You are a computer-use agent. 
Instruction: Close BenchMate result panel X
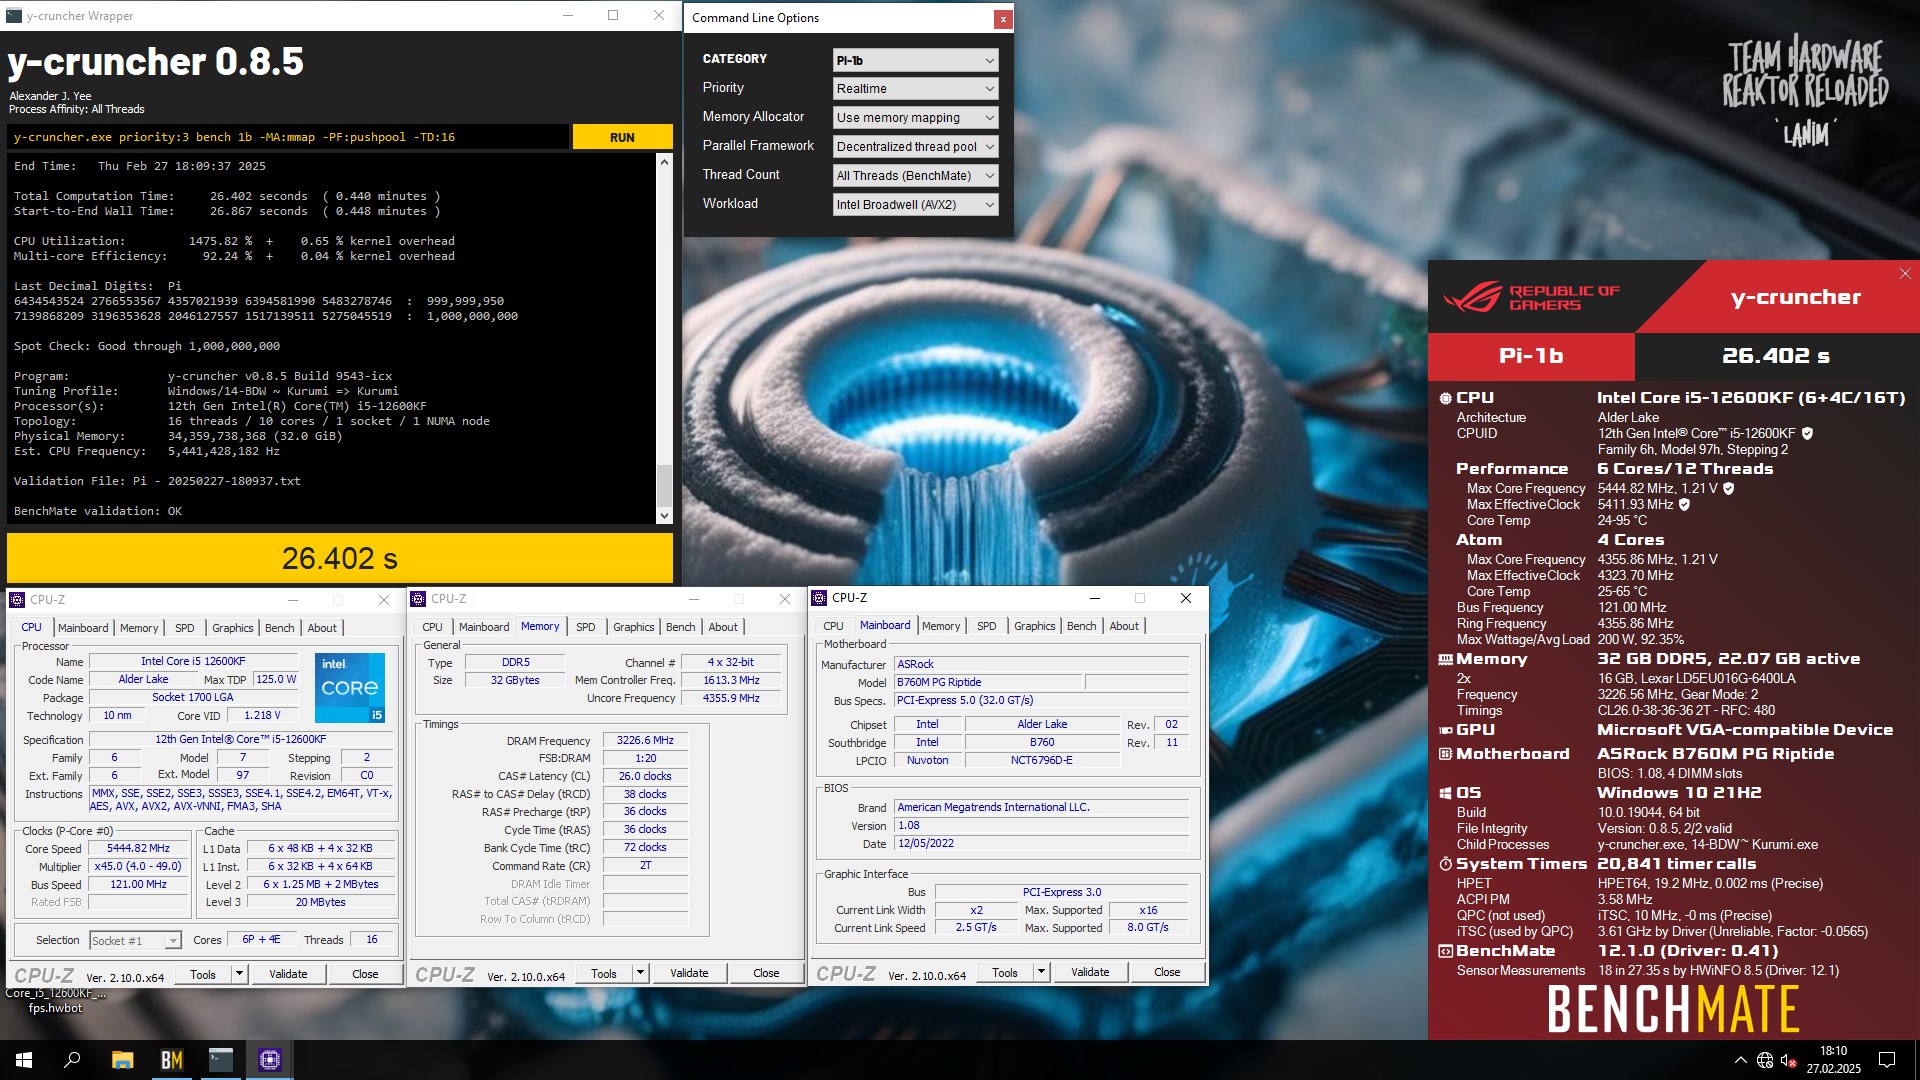(1905, 273)
